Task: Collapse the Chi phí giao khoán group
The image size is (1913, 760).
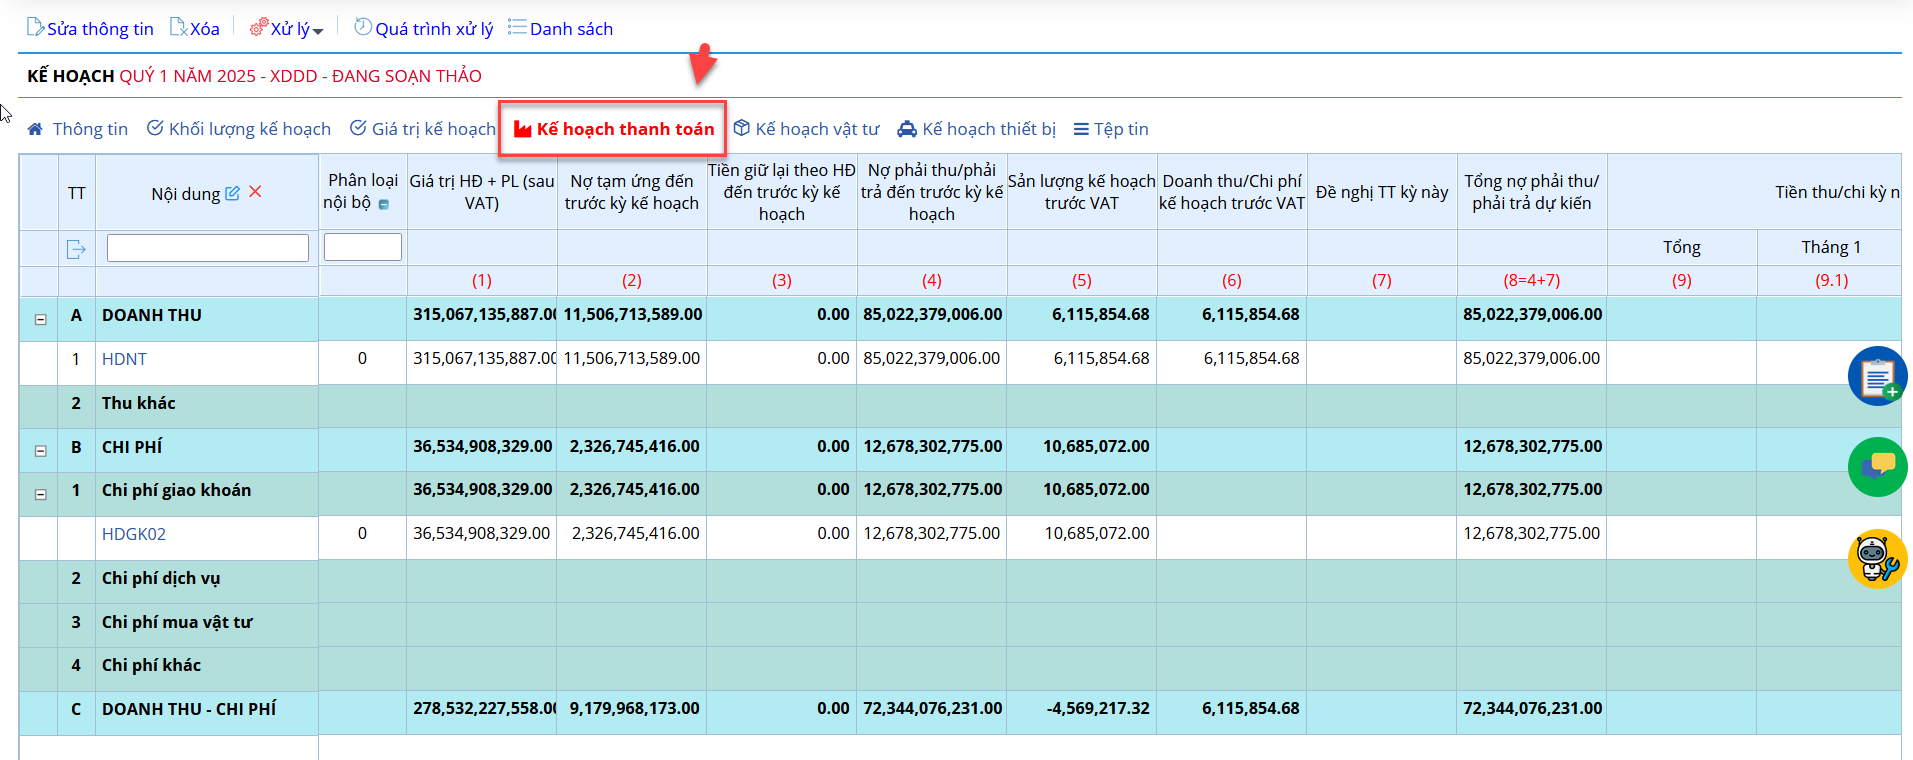Action: pos(41,494)
